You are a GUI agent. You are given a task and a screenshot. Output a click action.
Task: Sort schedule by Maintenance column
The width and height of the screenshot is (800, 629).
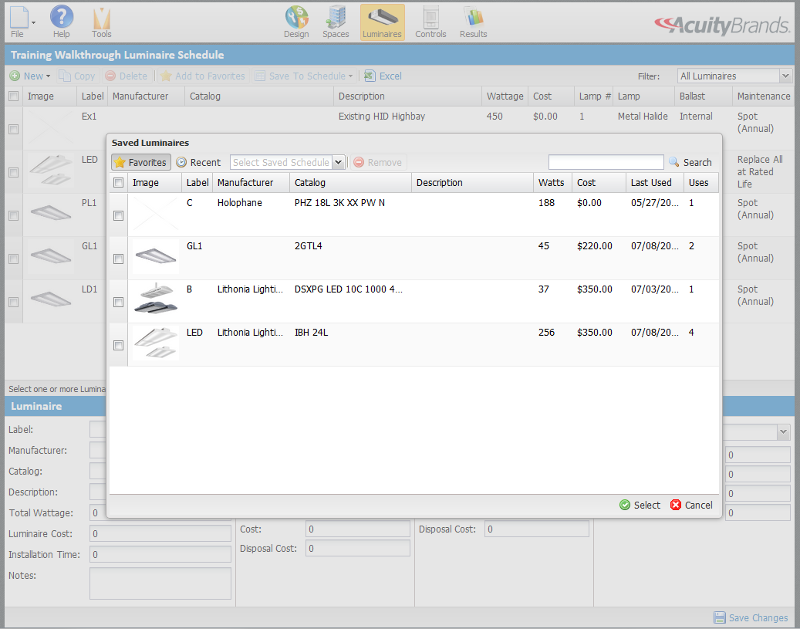[763, 96]
